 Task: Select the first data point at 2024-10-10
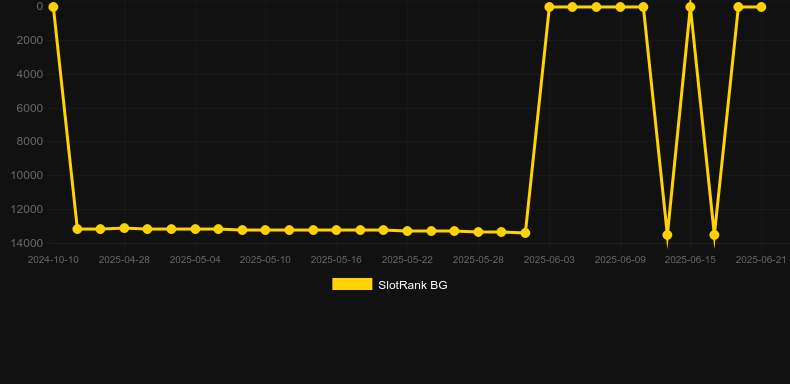(53, 7)
